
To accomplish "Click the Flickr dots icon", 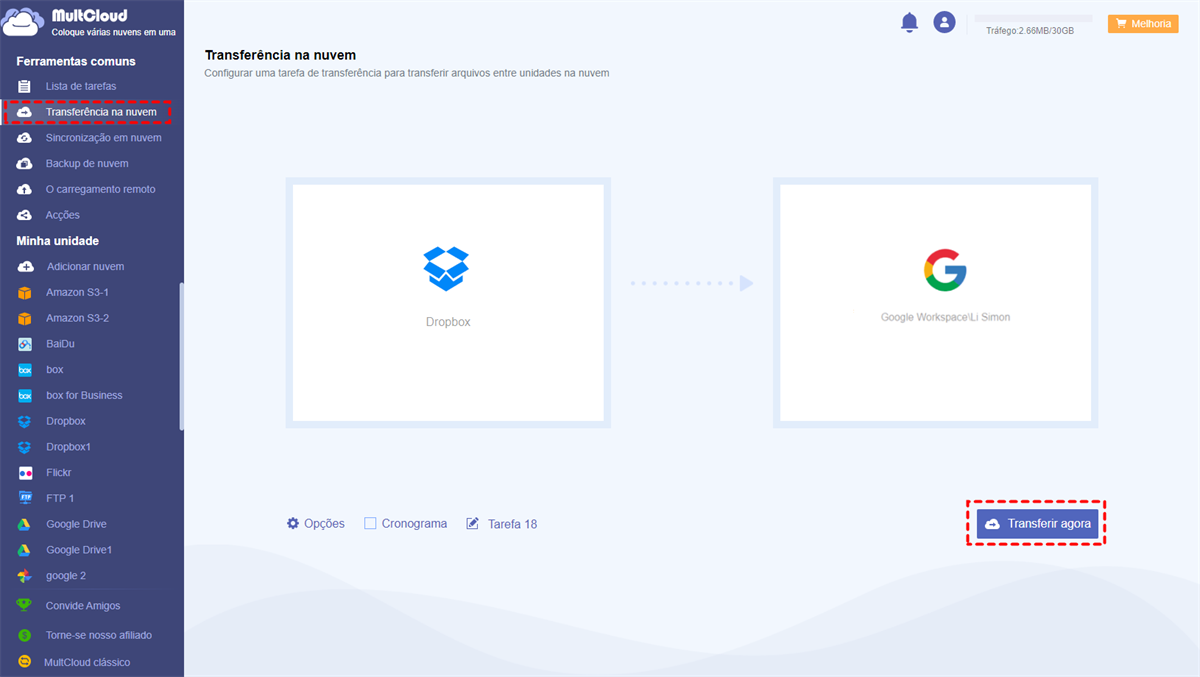I will [25, 473].
